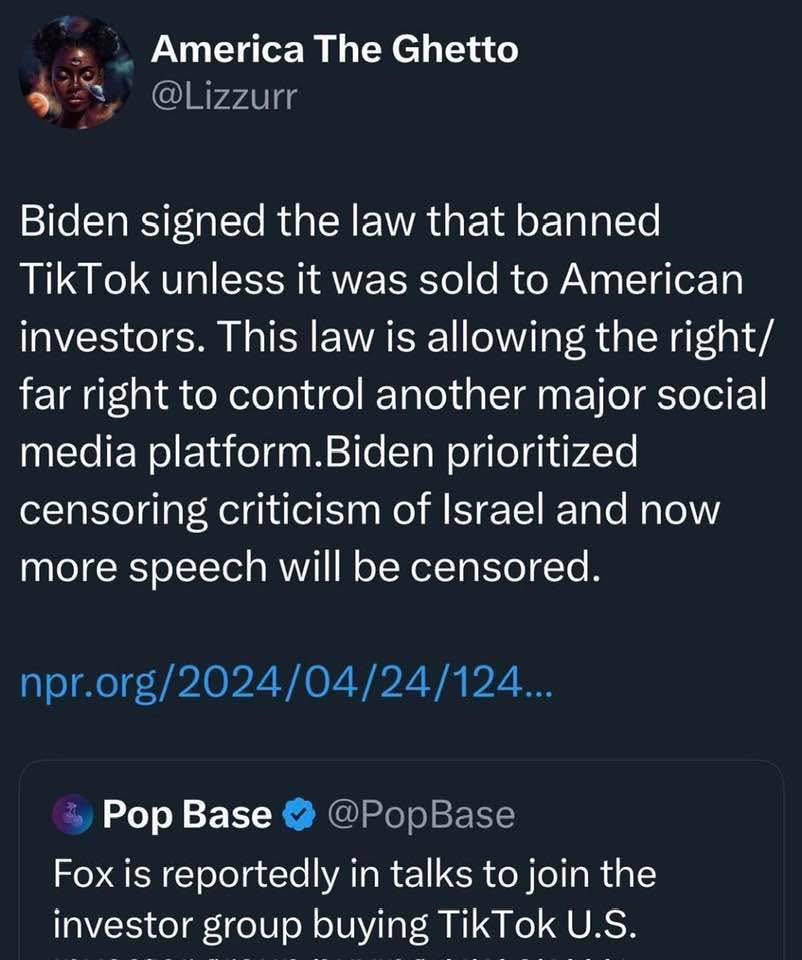
Task: Click the words "media platform.Biden prioritized"
Action: coord(328,453)
